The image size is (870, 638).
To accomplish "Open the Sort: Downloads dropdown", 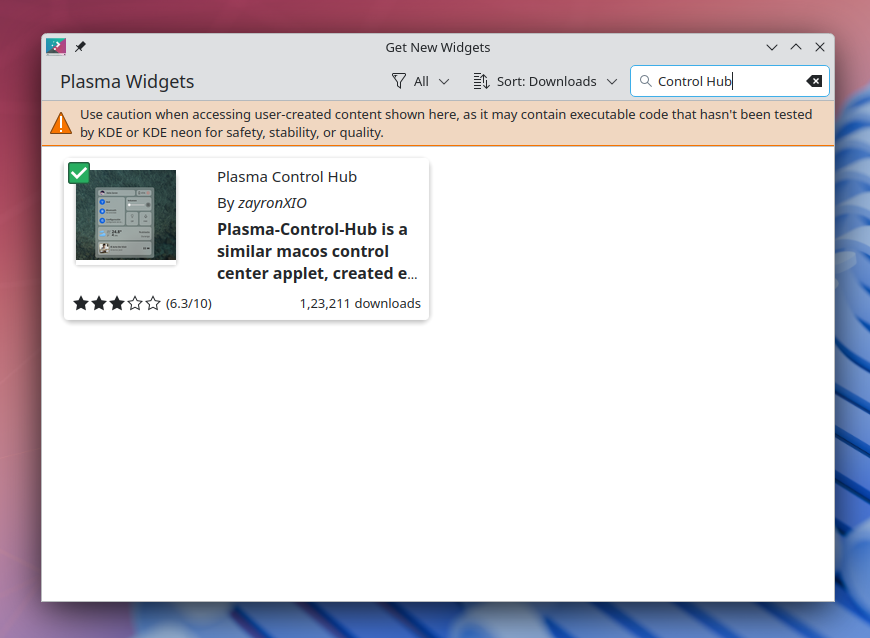I will tap(545, 82).
